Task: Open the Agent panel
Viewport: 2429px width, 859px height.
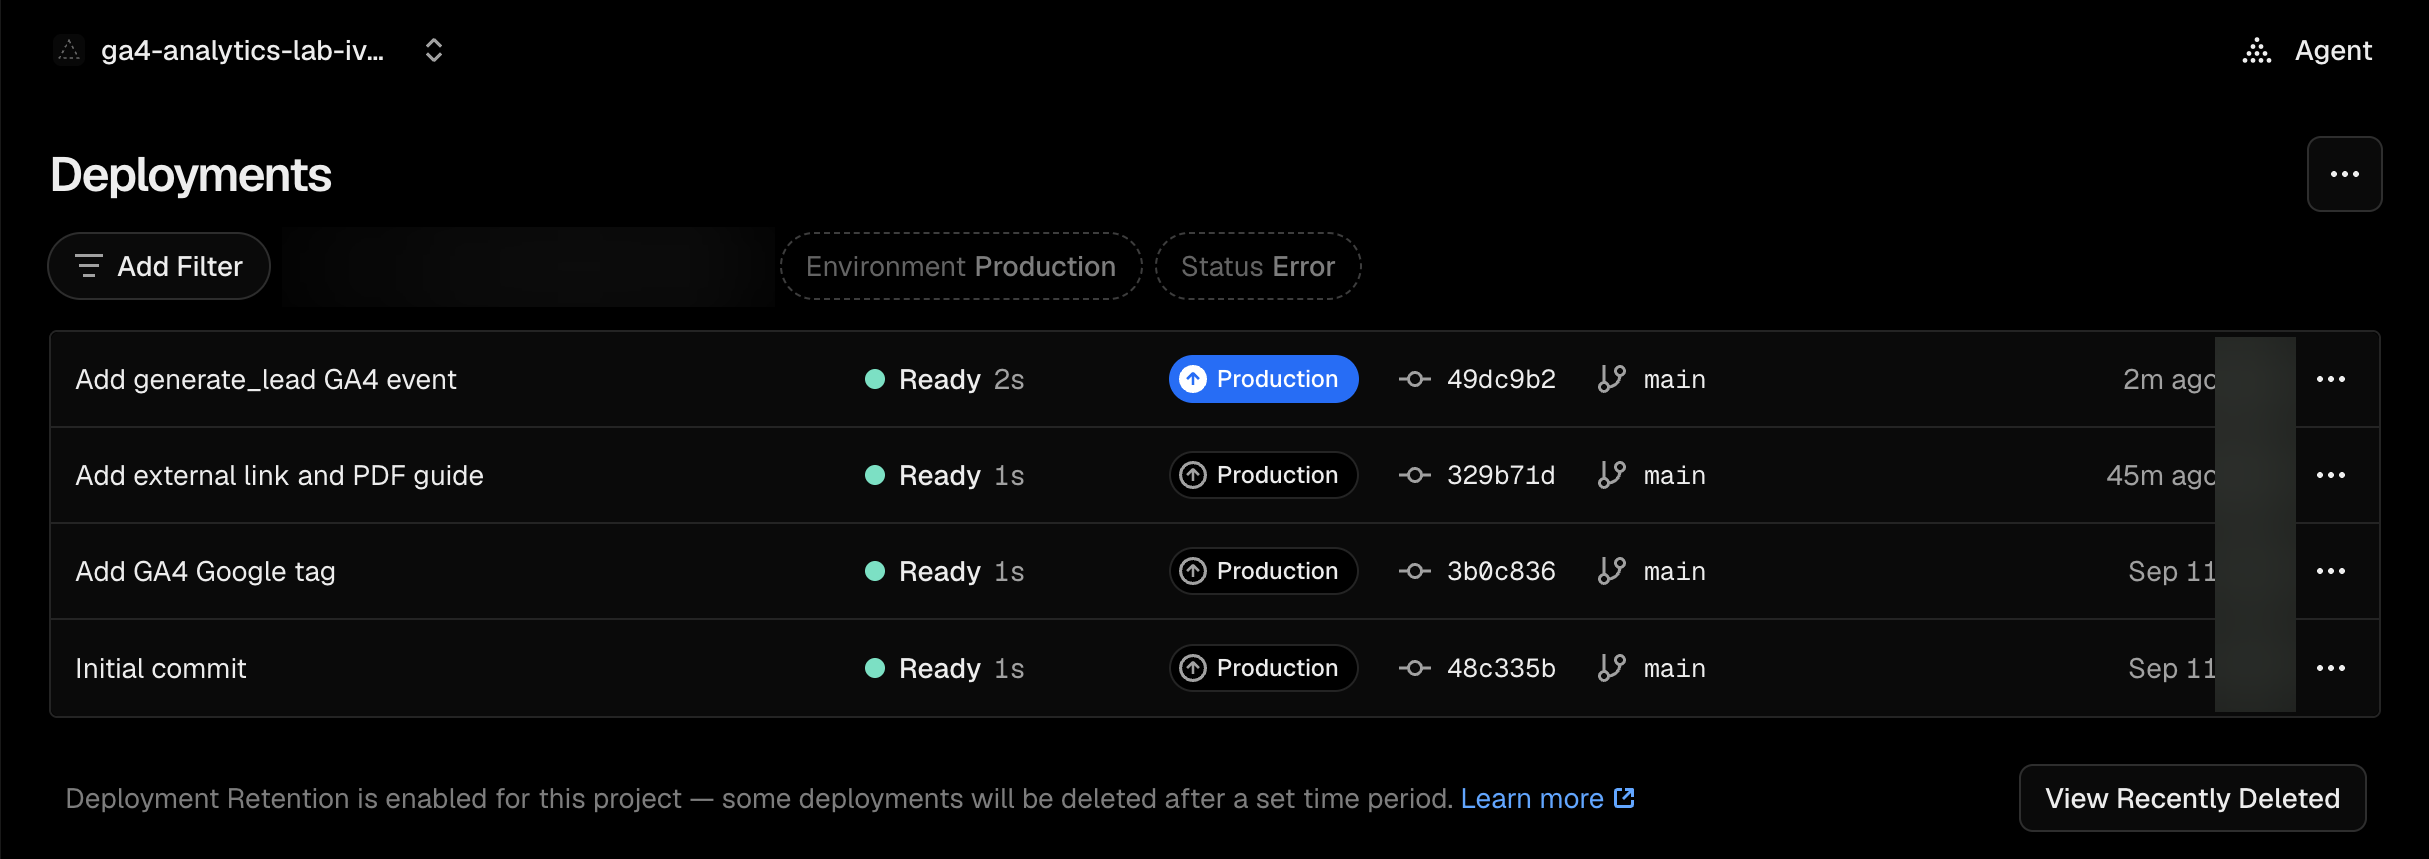Action: pyautogui.click(x=2307, y=50)
